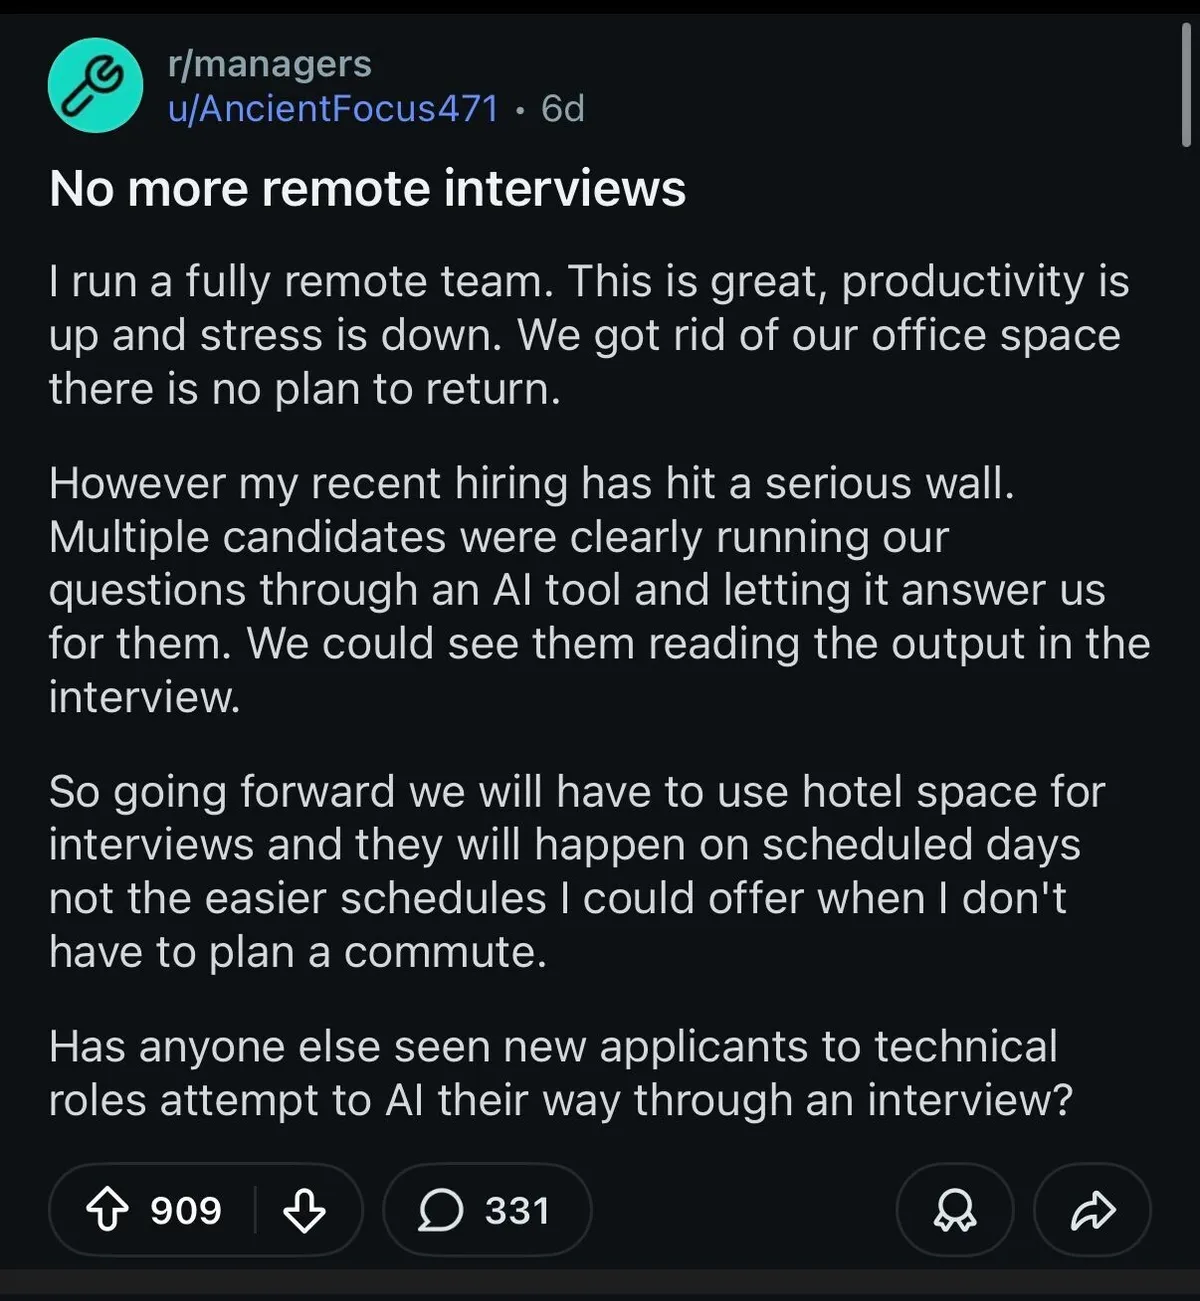Click the 909 upvote count
This screenshot has width=1200, height=1301.
pos(186,1210)
